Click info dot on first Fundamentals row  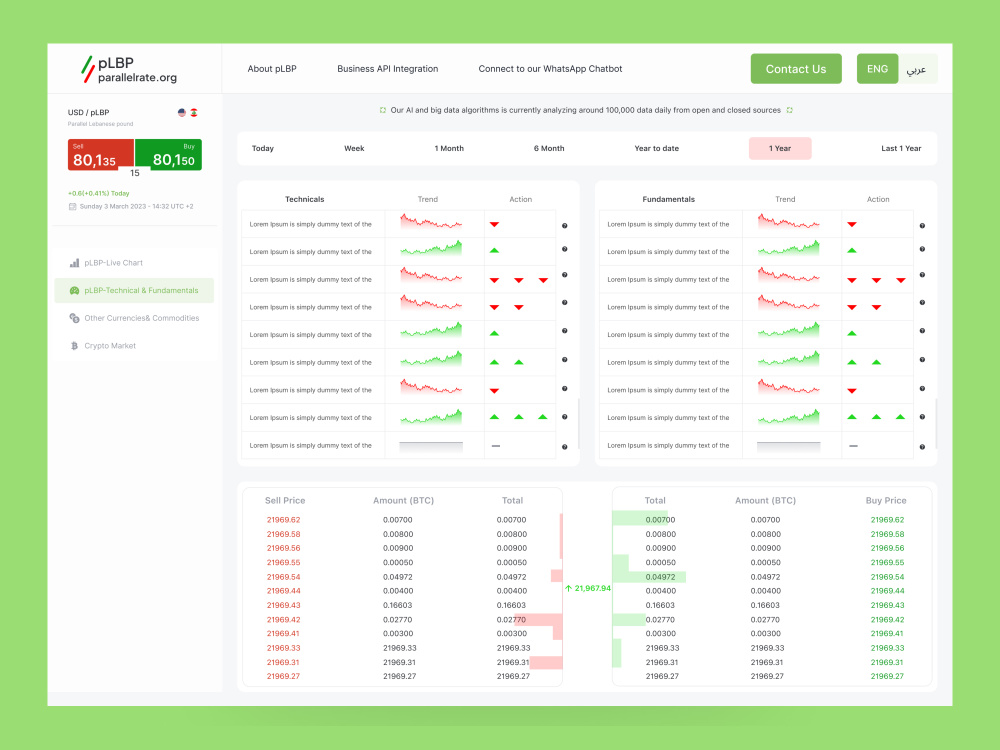[922, 226]
